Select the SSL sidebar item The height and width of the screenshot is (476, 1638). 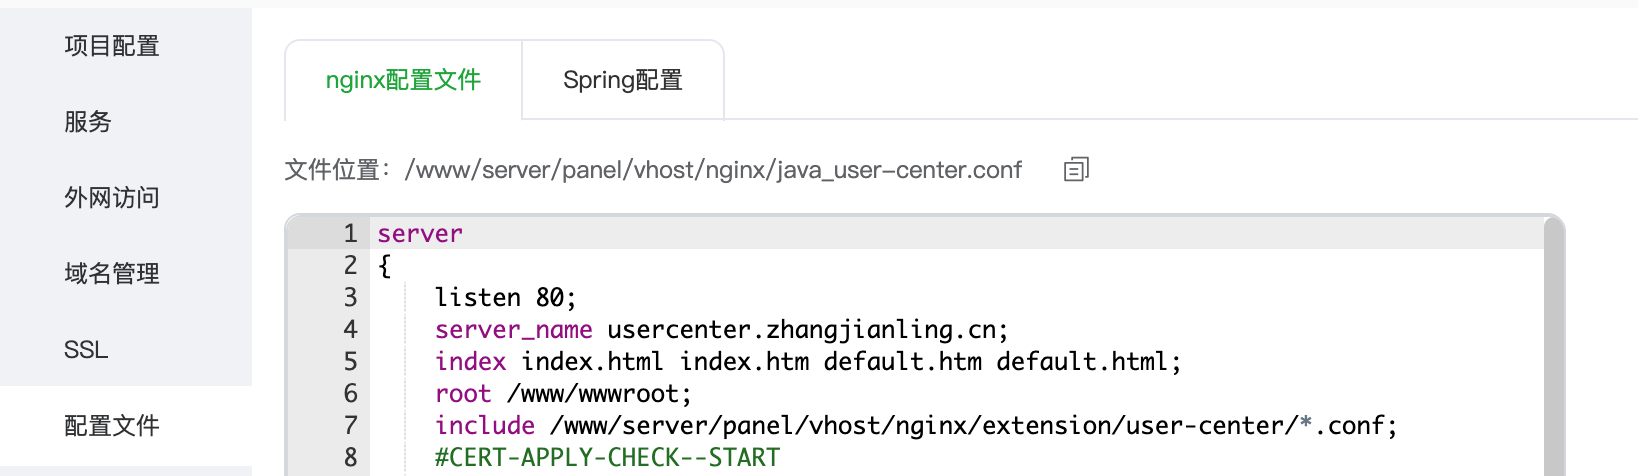pyautogui.click(x=86, y=350)
